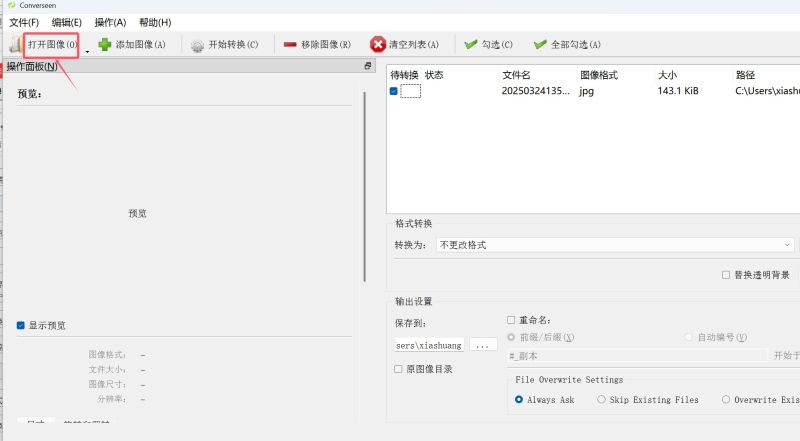Select the Overwrite Existing radio option

726,400
